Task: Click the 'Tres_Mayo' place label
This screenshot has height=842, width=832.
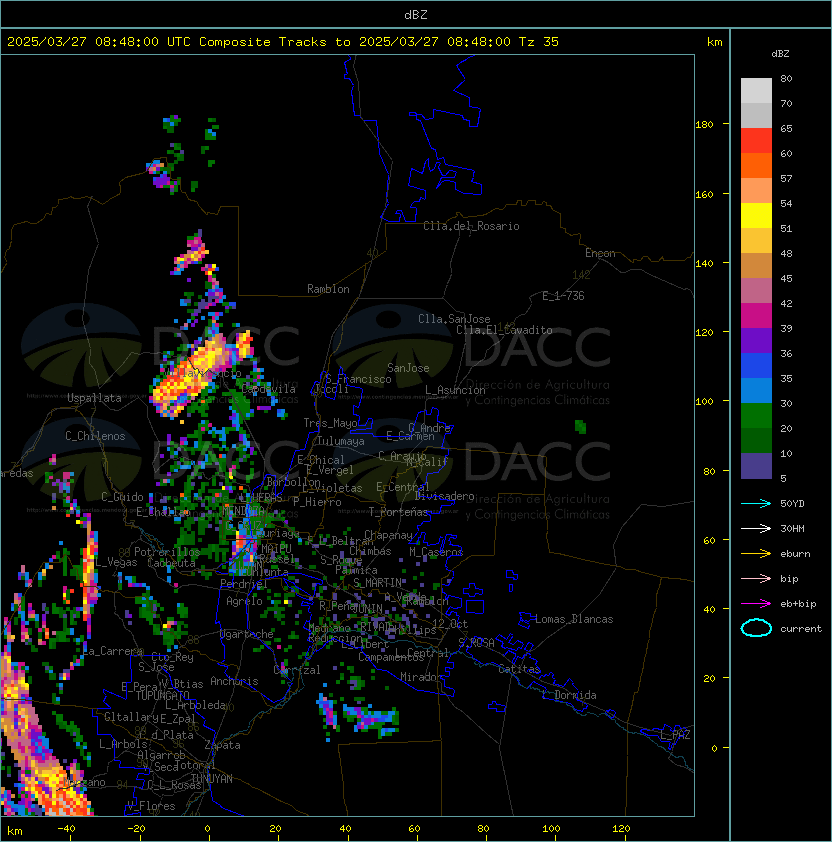Action: pos(330,423)
